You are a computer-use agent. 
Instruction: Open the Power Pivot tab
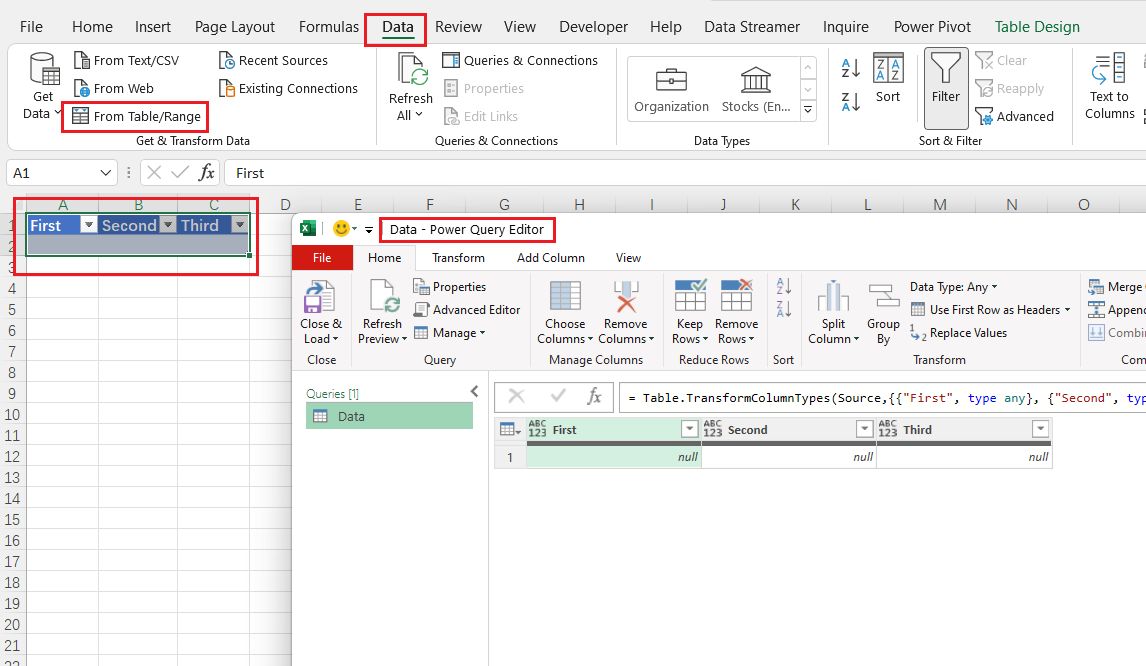(x=932, y=27)
